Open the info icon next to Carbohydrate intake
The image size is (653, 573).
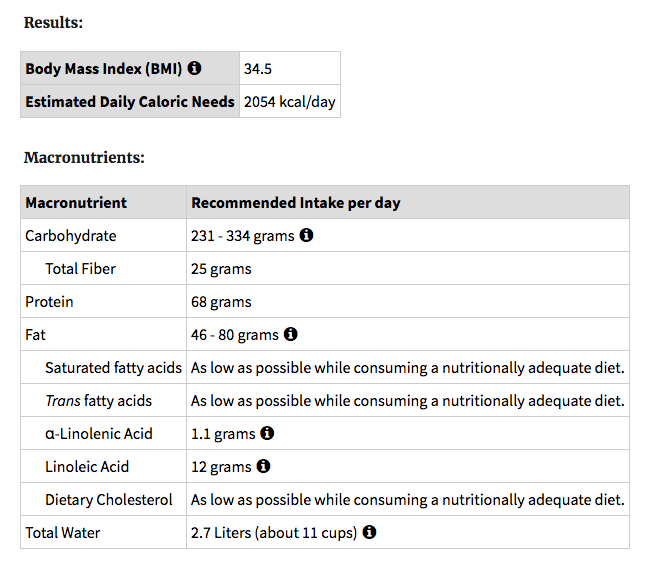(x=307, y=236)
